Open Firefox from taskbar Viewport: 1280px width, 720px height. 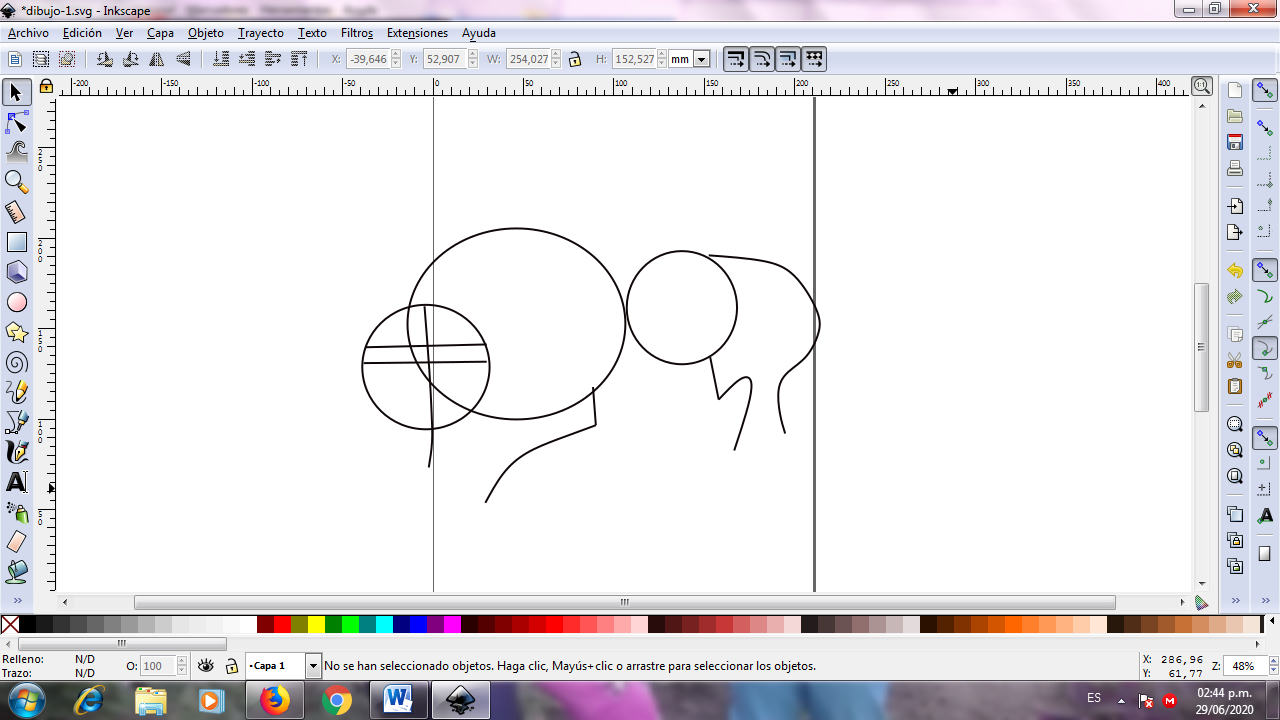tap(274, 700)
